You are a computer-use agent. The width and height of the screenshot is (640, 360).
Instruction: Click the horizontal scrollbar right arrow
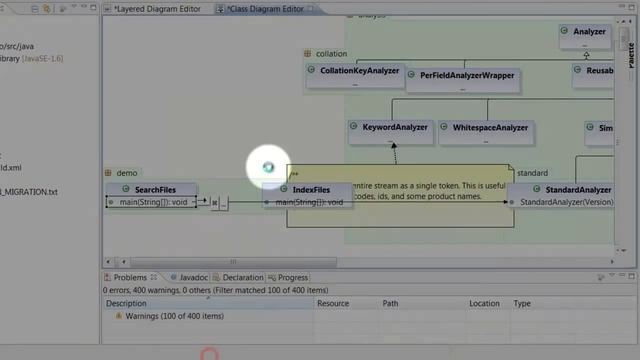[612, 262]
